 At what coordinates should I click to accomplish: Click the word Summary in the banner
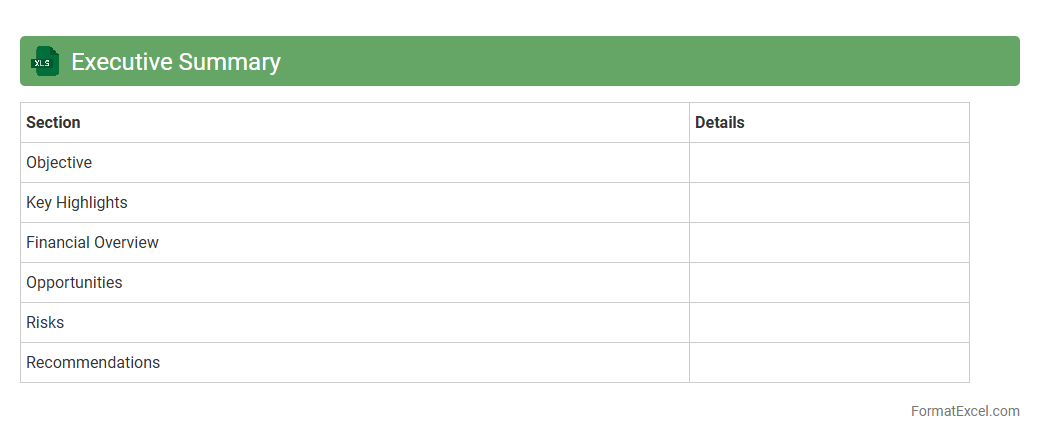point(229,62)
